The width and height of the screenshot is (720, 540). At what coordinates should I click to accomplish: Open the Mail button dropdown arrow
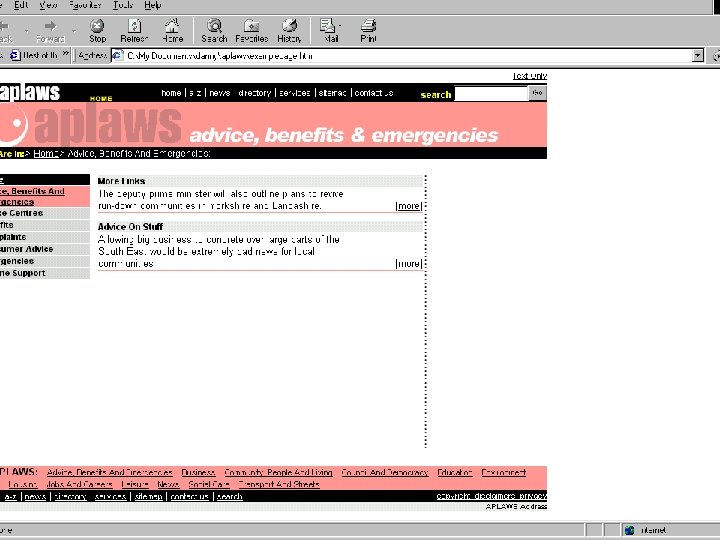coord(340,26)
